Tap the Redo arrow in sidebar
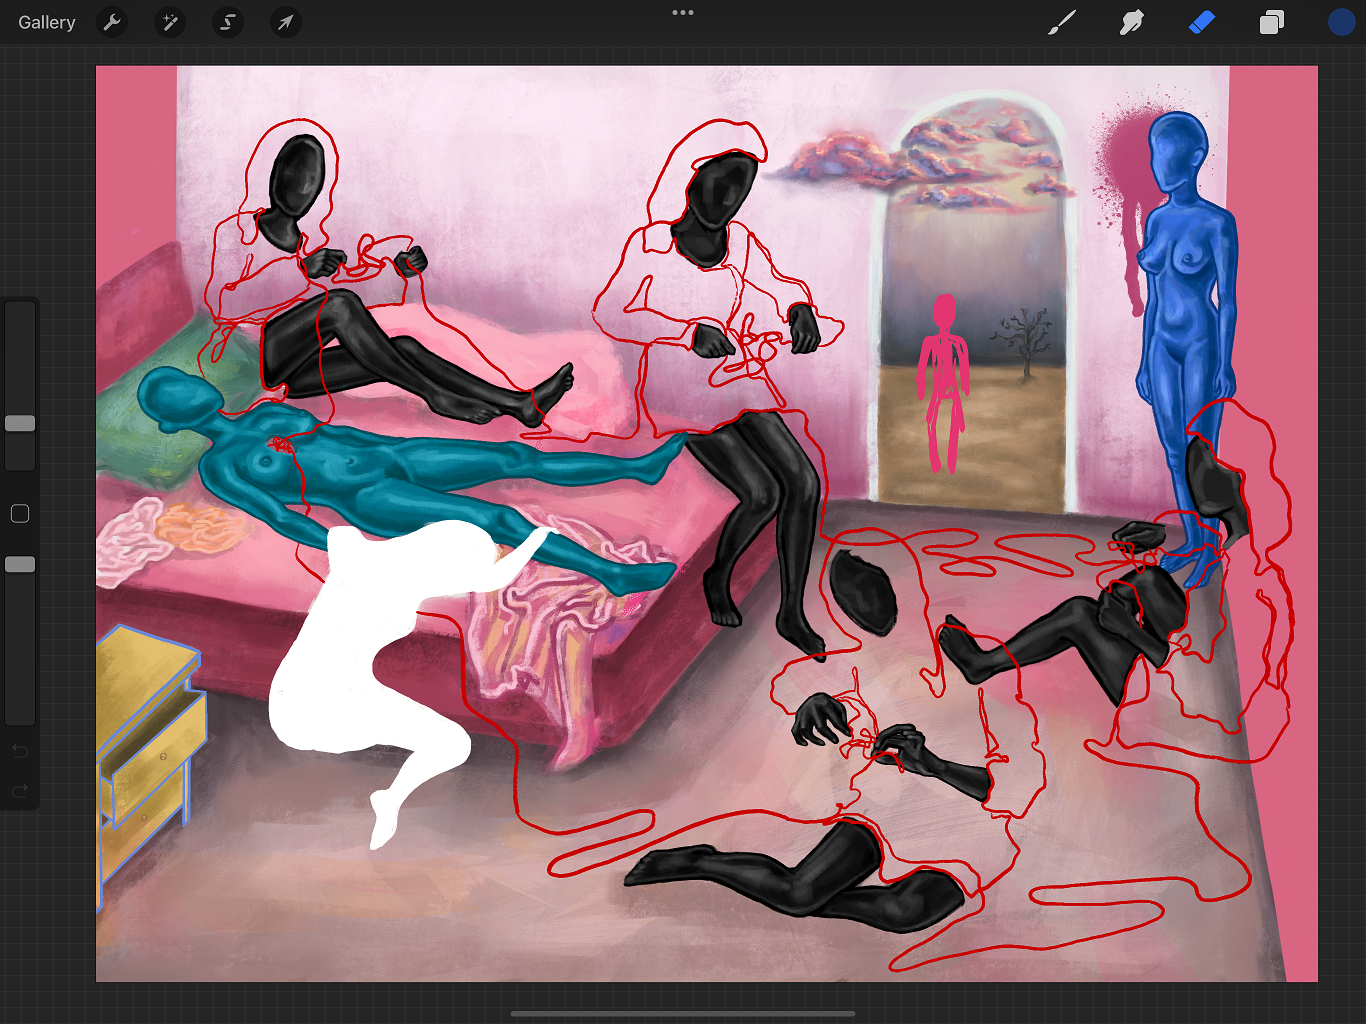Viewport: 1366px width, 1024px height. click(x=20, y=791)
